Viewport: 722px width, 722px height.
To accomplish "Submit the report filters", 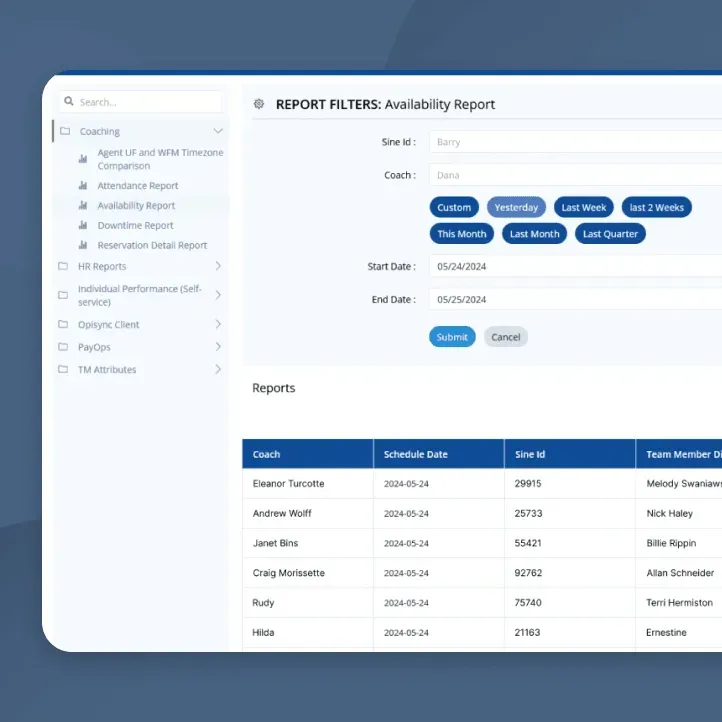I will (452, 337).
